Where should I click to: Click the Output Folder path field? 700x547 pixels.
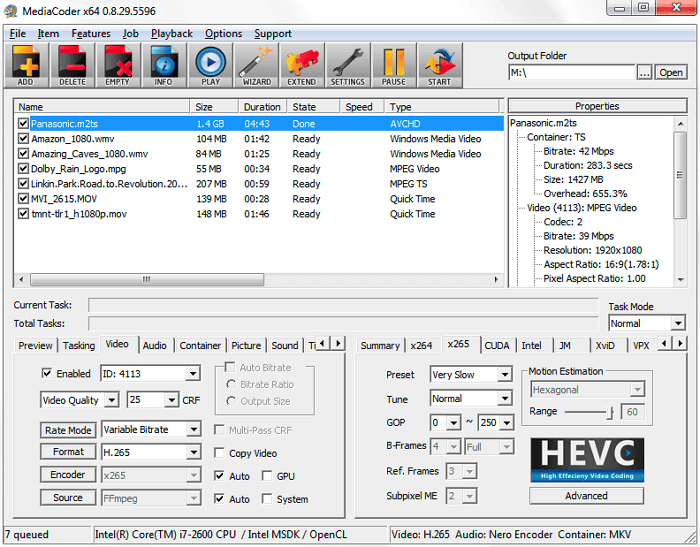(570, 72)
